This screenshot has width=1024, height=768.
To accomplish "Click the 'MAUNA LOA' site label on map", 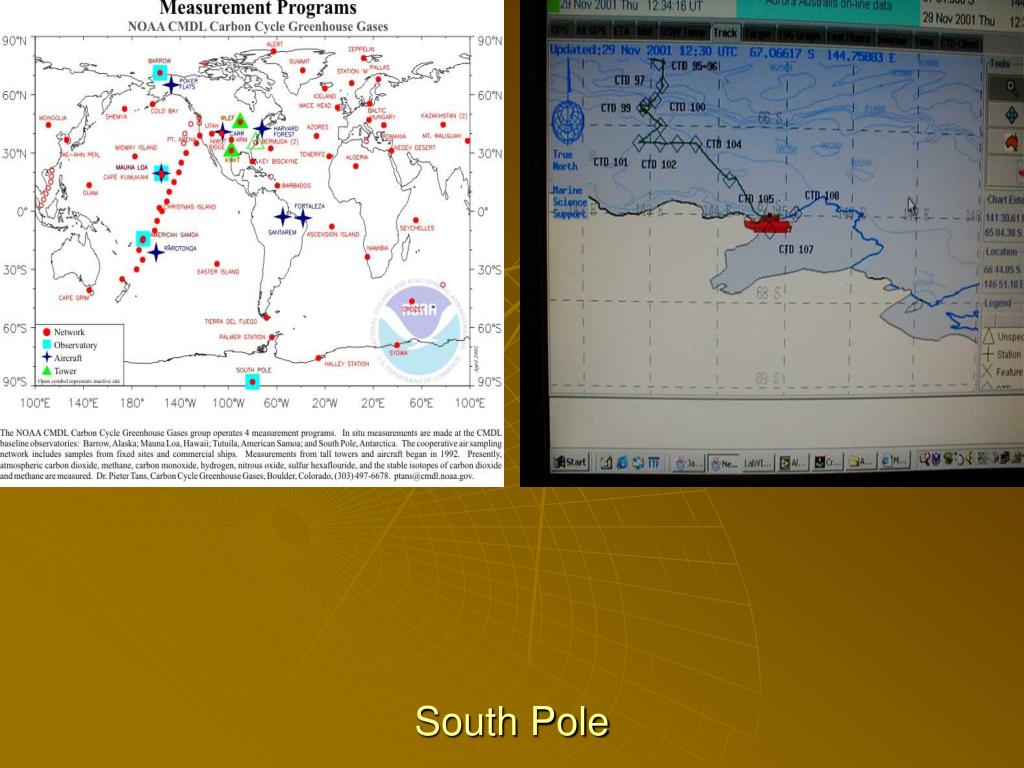I will tap(132, 167).
